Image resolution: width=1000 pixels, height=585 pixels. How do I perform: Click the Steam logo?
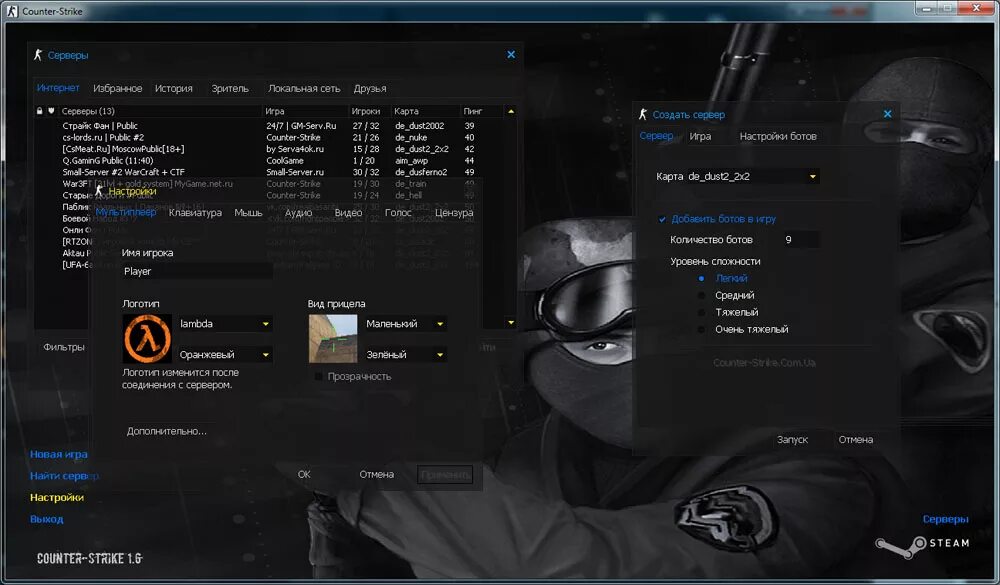(x=922, y=545)
